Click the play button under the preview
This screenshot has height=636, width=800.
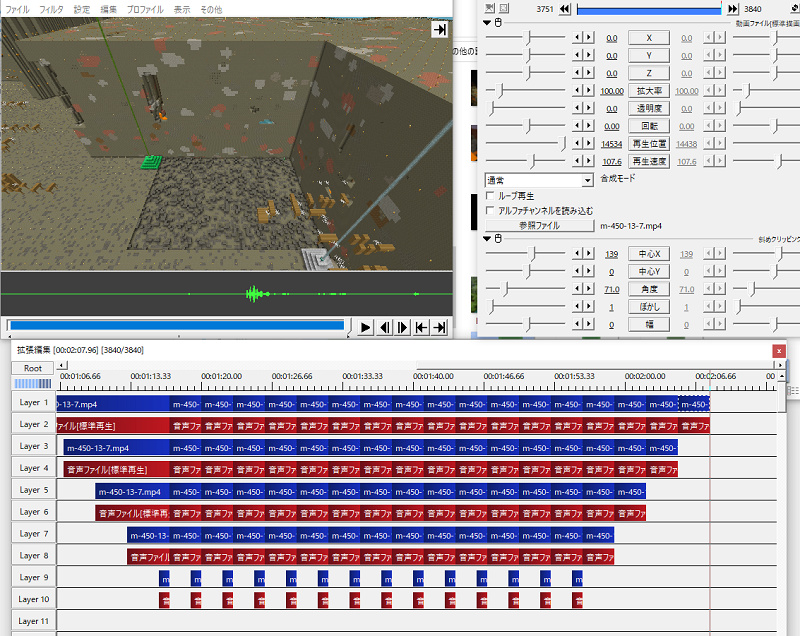365,327
